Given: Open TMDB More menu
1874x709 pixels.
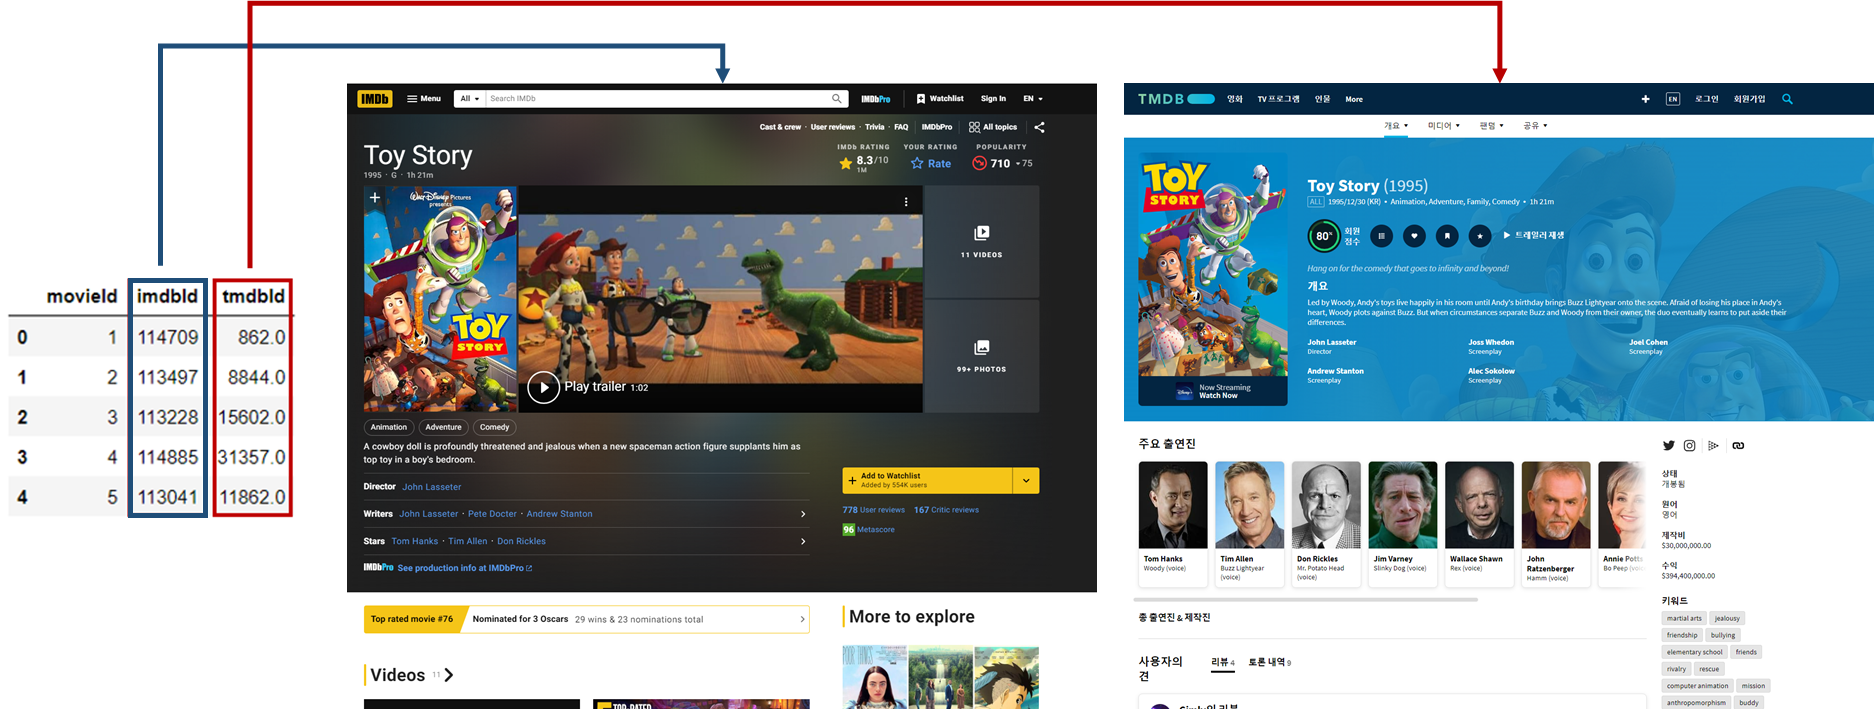Looking at the screenshot, I should coord(1354,99).
